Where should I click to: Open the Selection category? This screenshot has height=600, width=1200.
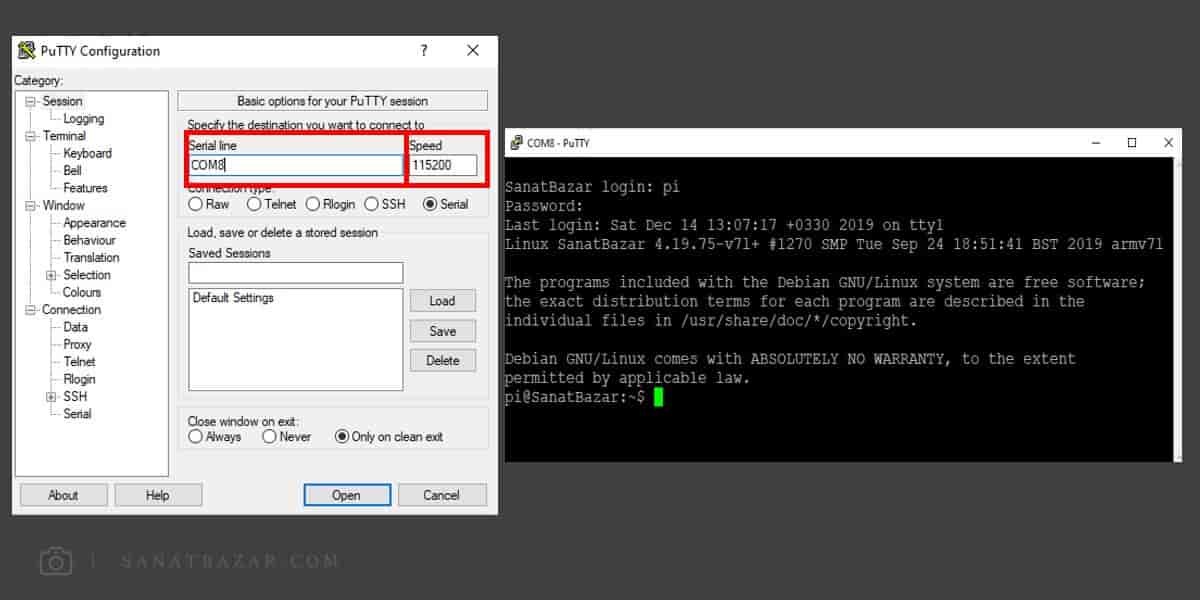[87, 275]
